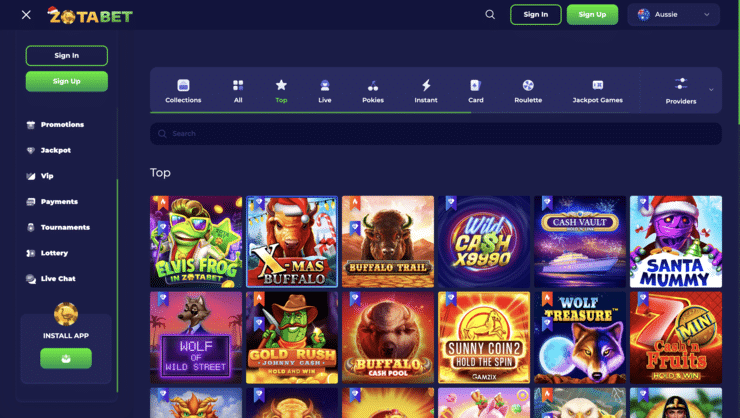This screenshot has width=740, height=418.
Task: Click the chevron next to Providers
Action: (711, 90)
